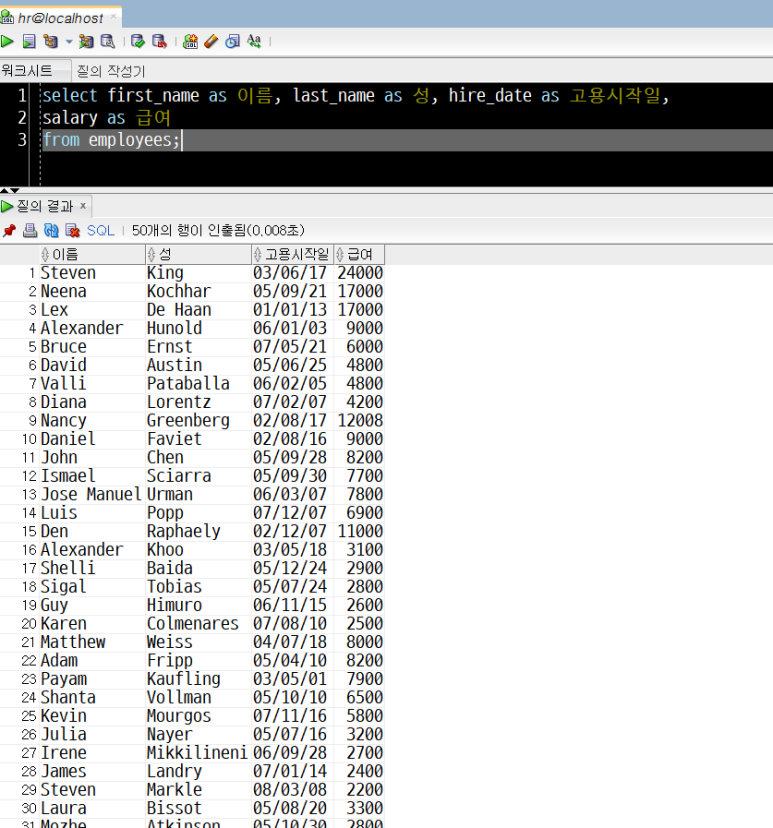Select cell 'Kochhar'

coord(199,291)
